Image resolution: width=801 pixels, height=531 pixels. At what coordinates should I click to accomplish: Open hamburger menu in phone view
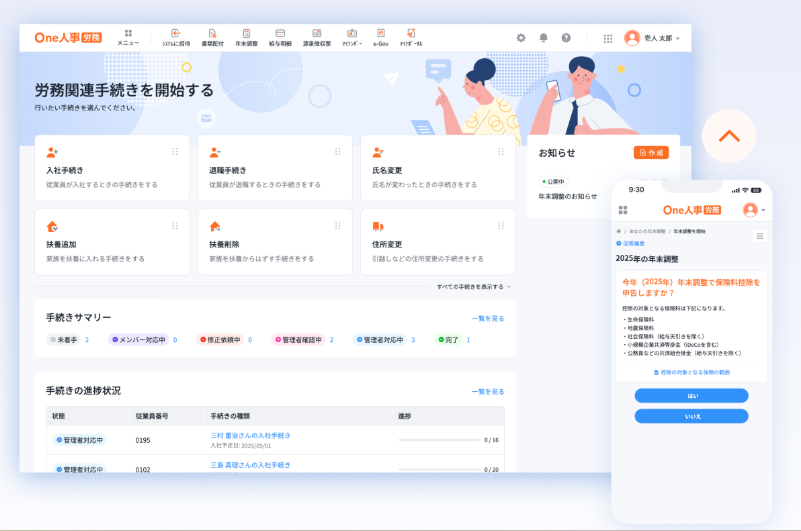coord(760,236)
